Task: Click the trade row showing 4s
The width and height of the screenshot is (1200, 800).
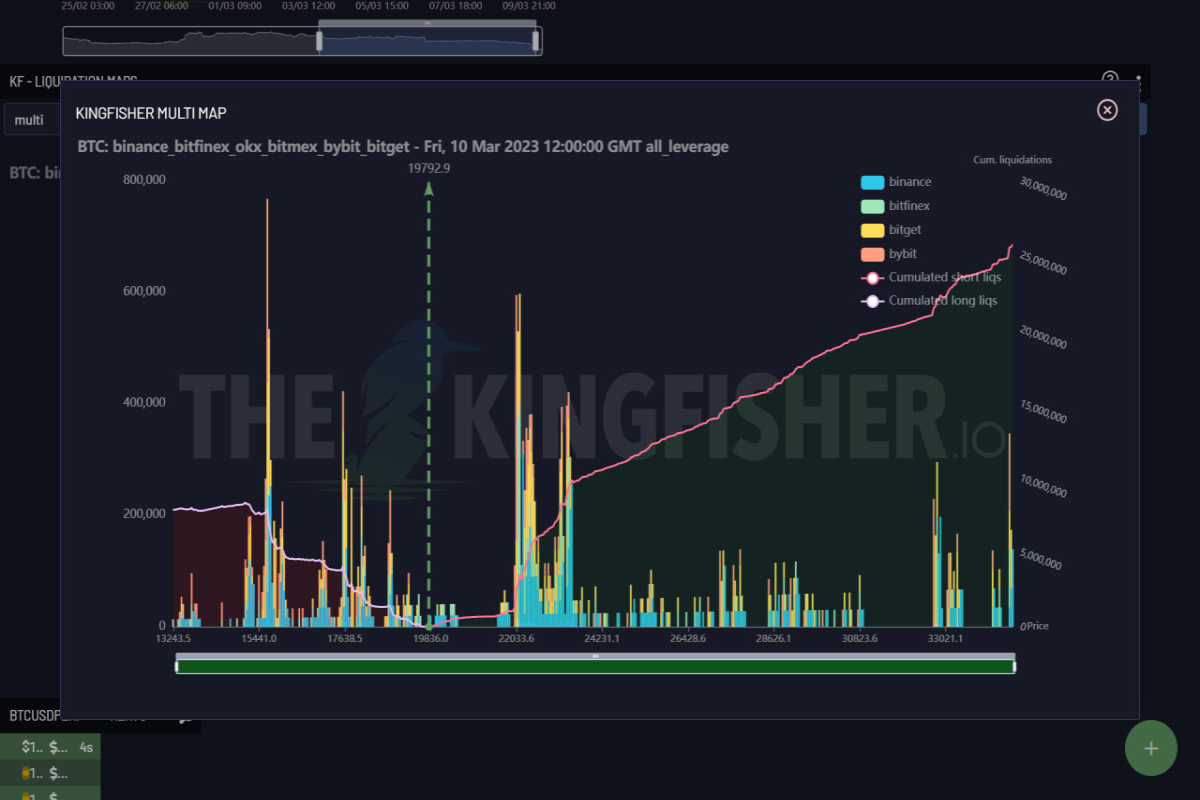Action: 50,747
